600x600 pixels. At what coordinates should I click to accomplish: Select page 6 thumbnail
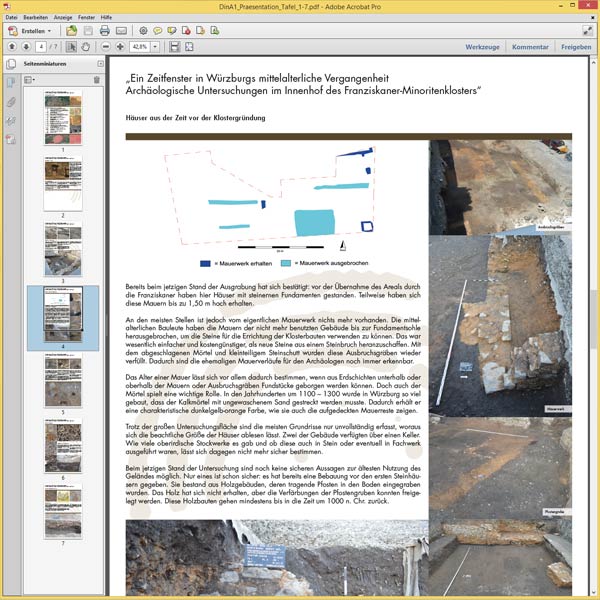point(63,445)
